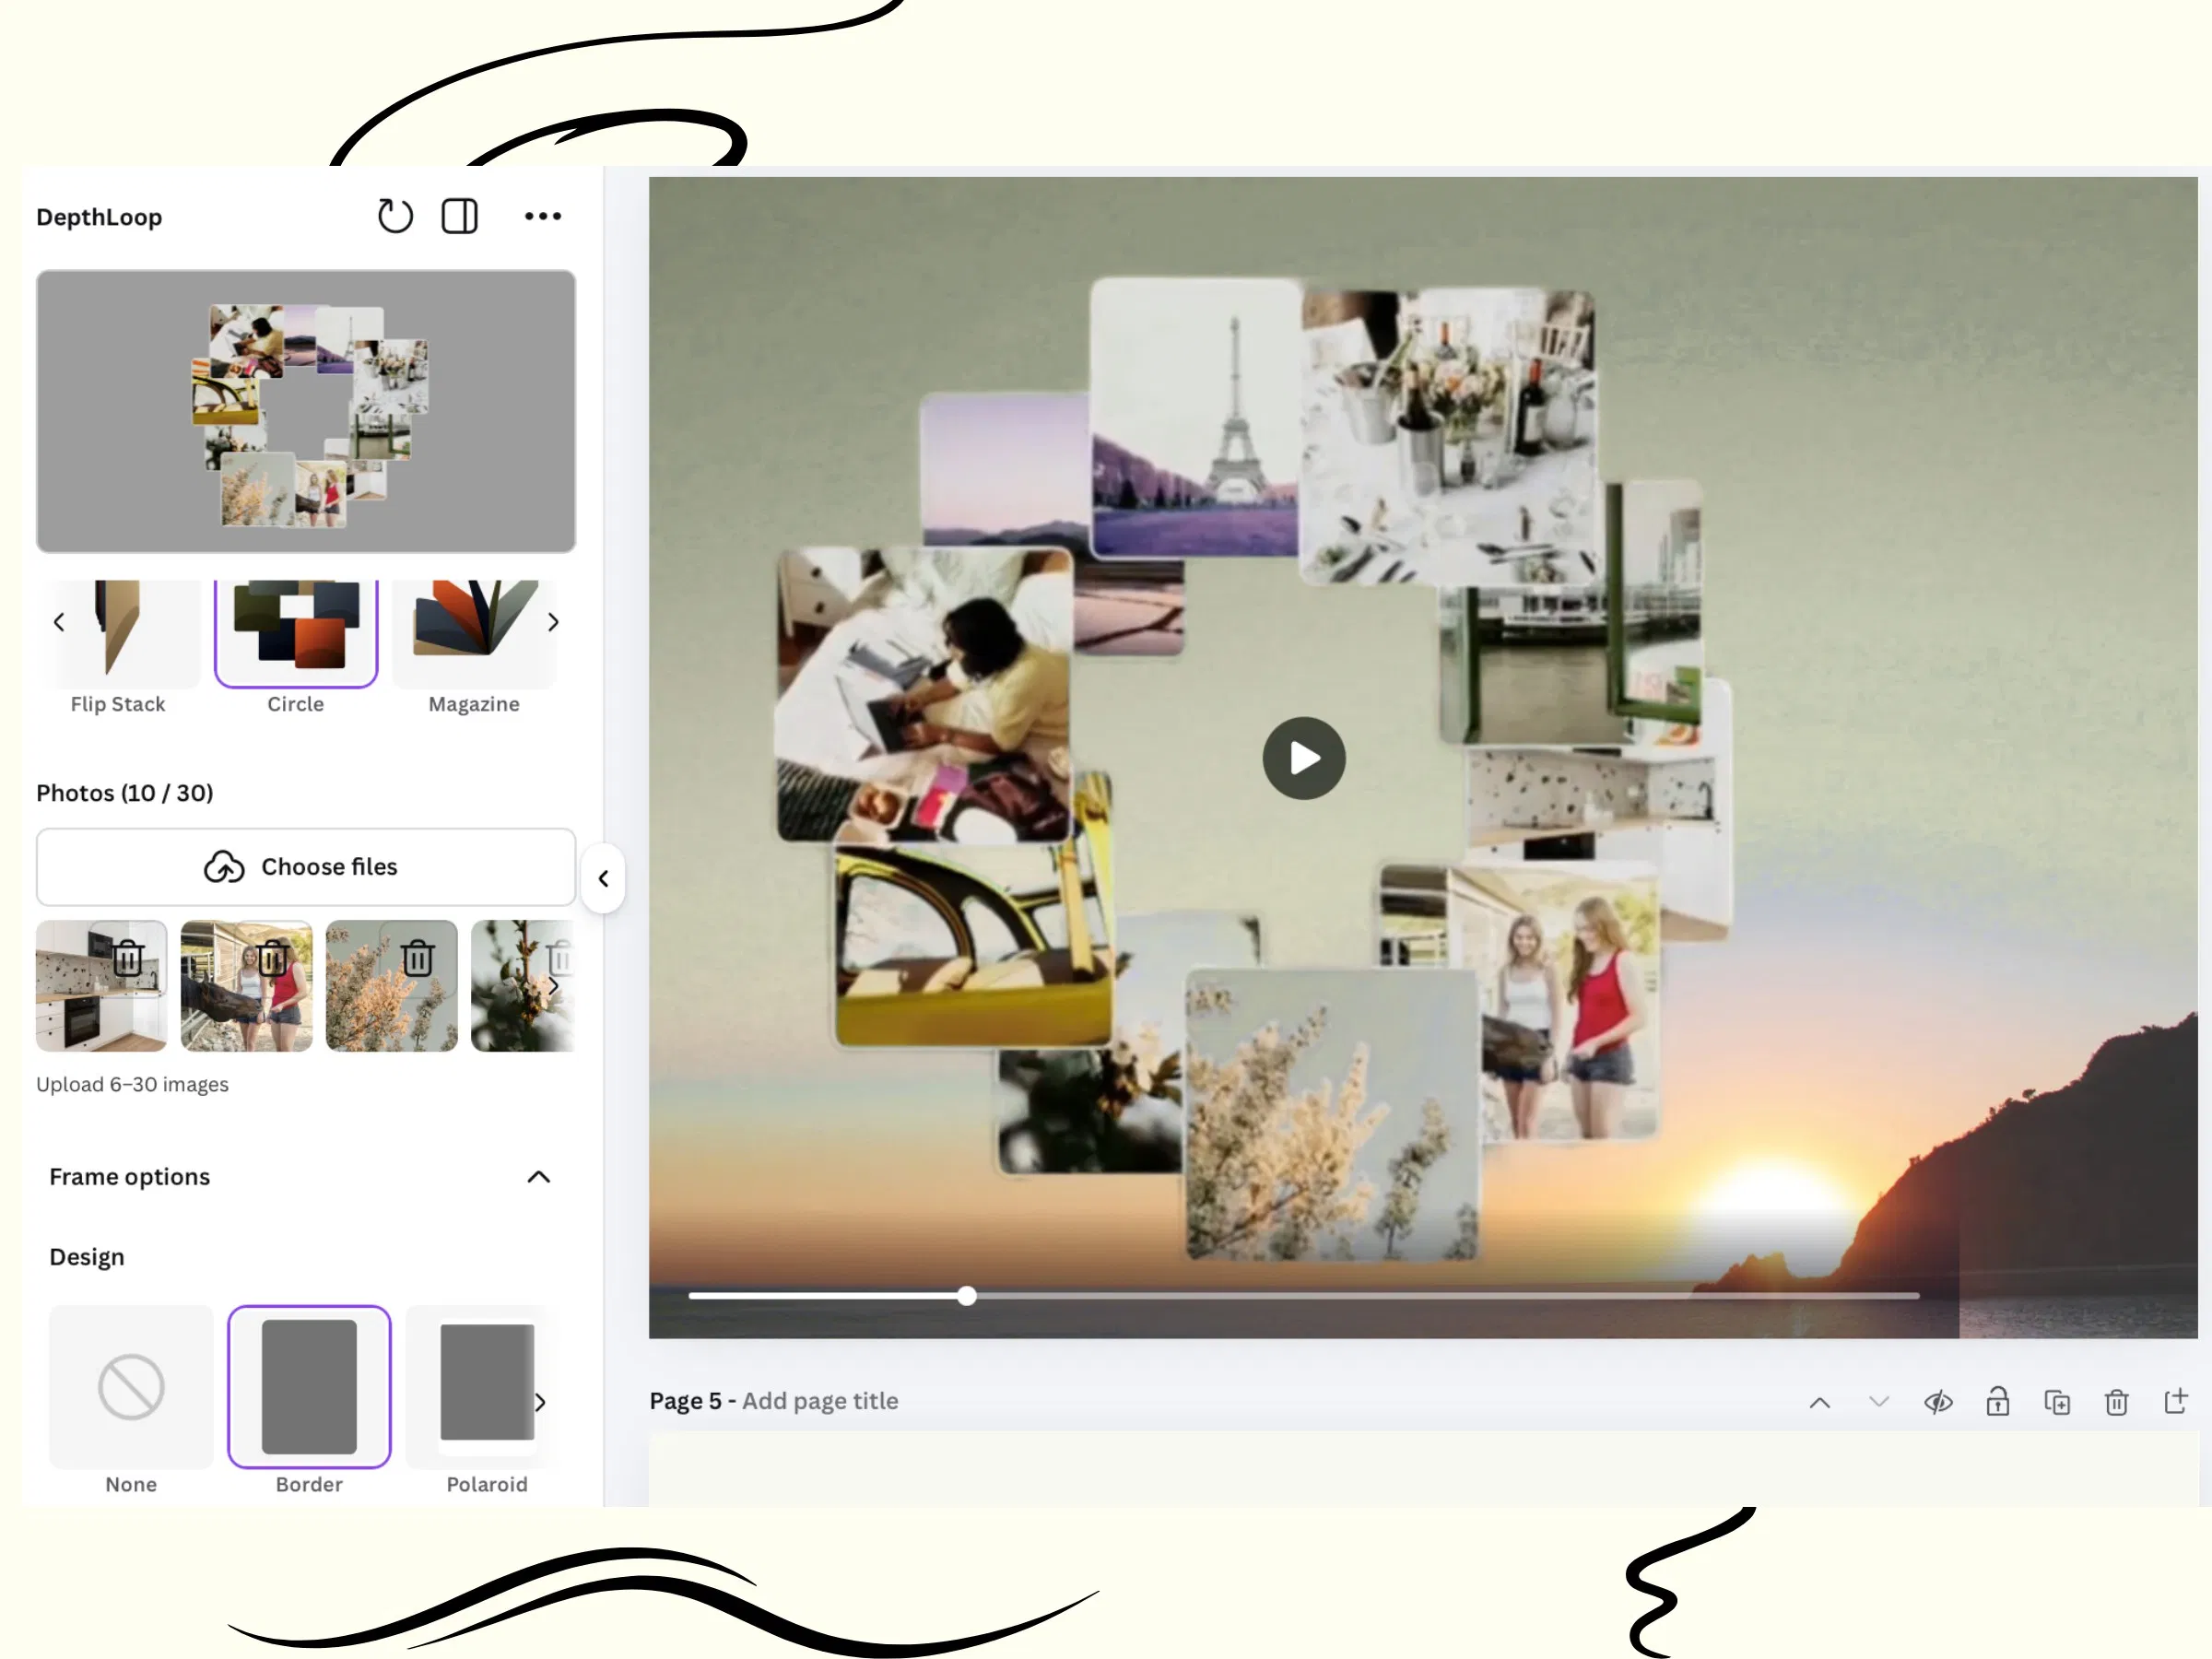This screenshot has height=1659, width=2212.
Task: Click the DepthLoop collage preview thumbnail
Action: pos(306,411)
